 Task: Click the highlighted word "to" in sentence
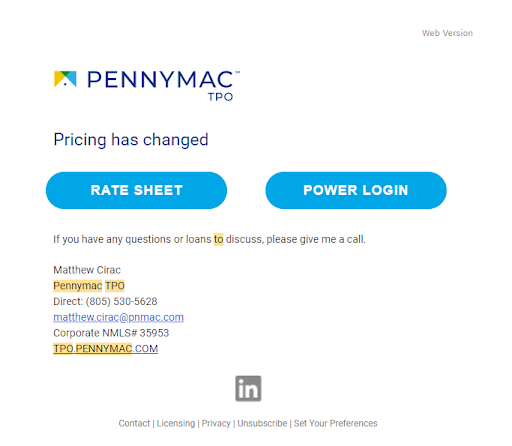point(218,239)
